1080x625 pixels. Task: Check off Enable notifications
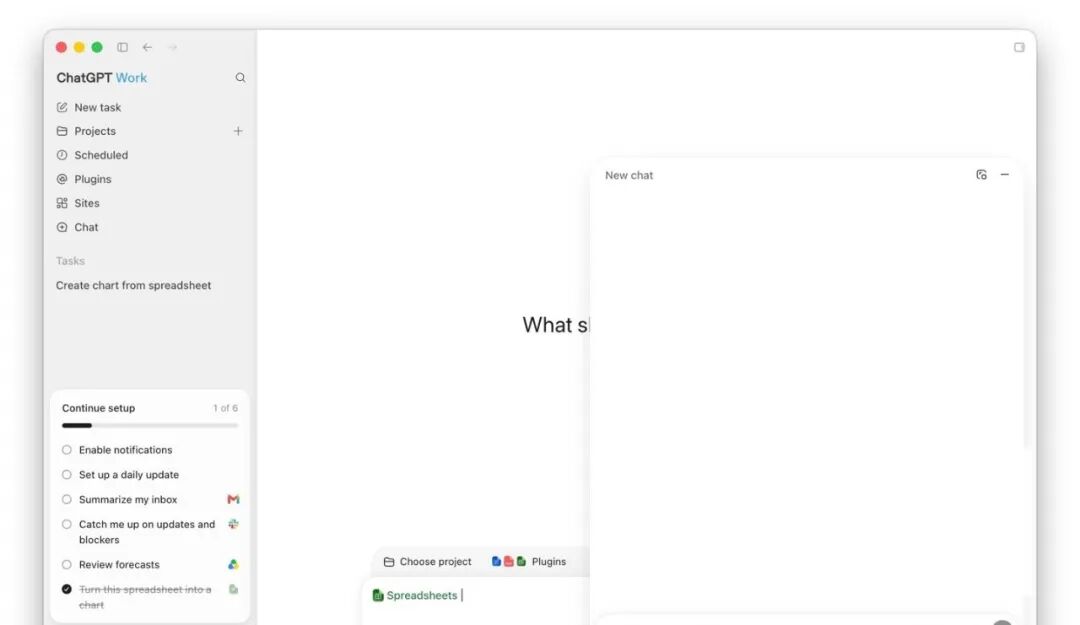(67, 450)
